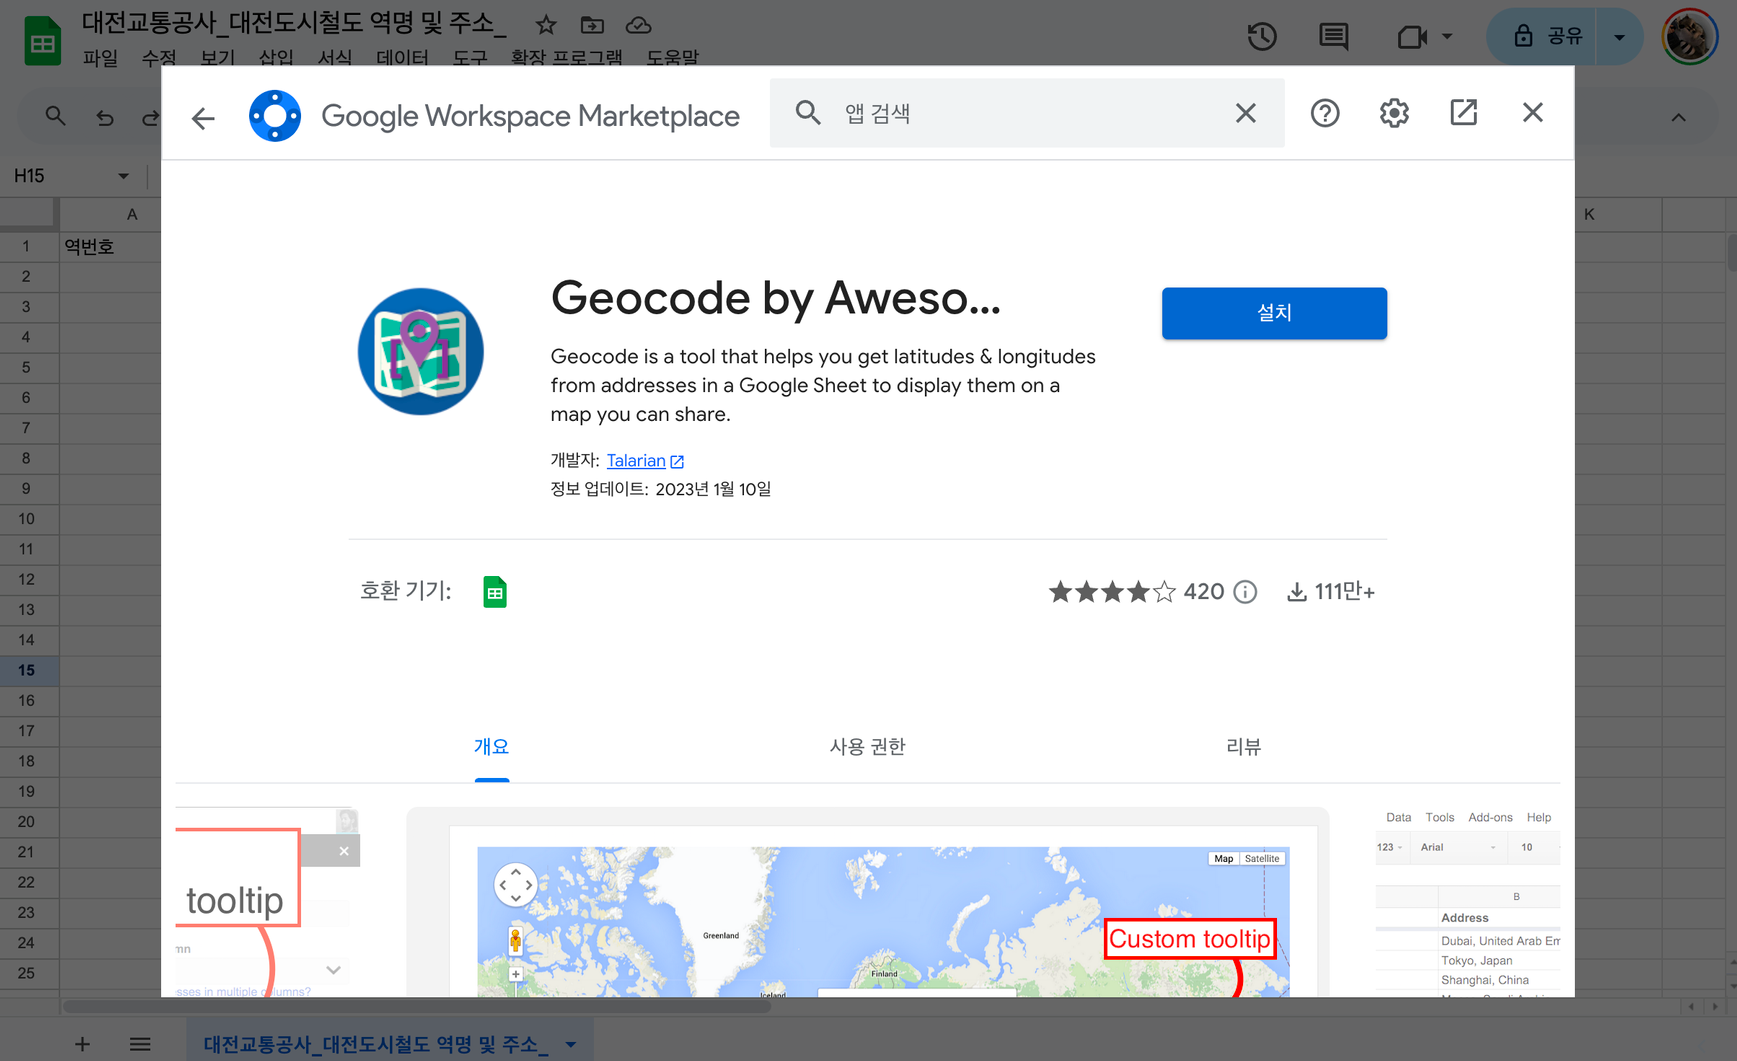1737x1061 pixels.
Task: Click the Geocode app icon
Action: (421, 351)
